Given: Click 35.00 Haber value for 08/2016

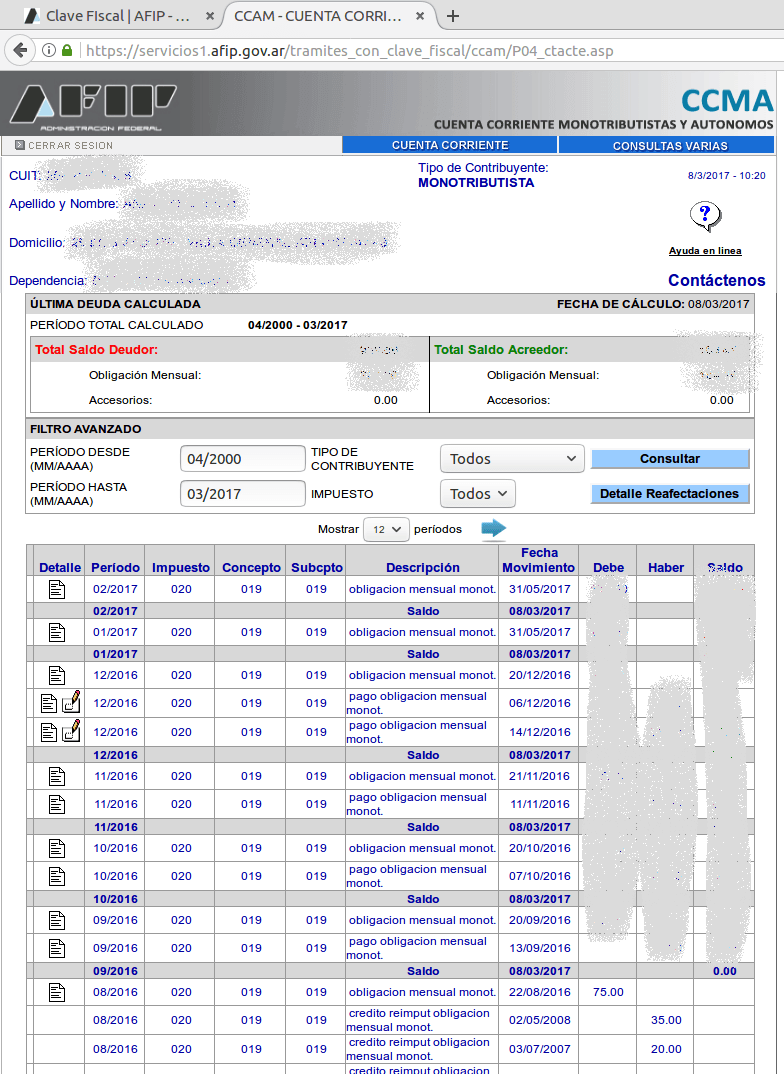Looking at the screenshot, I should (666, 1020).
